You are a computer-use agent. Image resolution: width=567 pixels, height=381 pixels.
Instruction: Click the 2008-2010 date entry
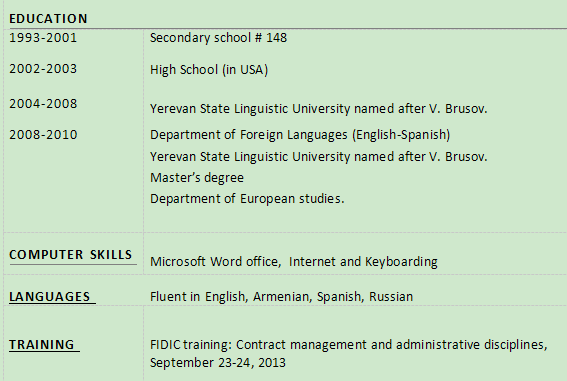tap(43, 135)
